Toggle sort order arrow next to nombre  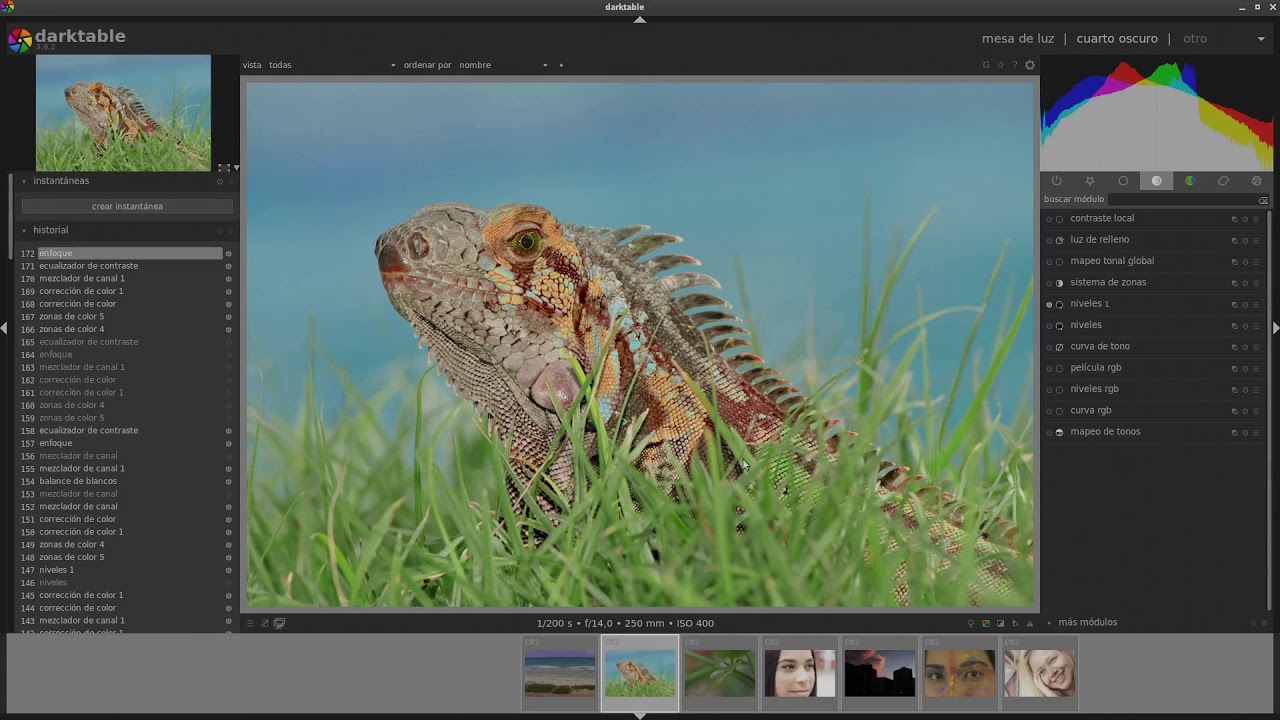pyautogui.click(x=561, y=65)
